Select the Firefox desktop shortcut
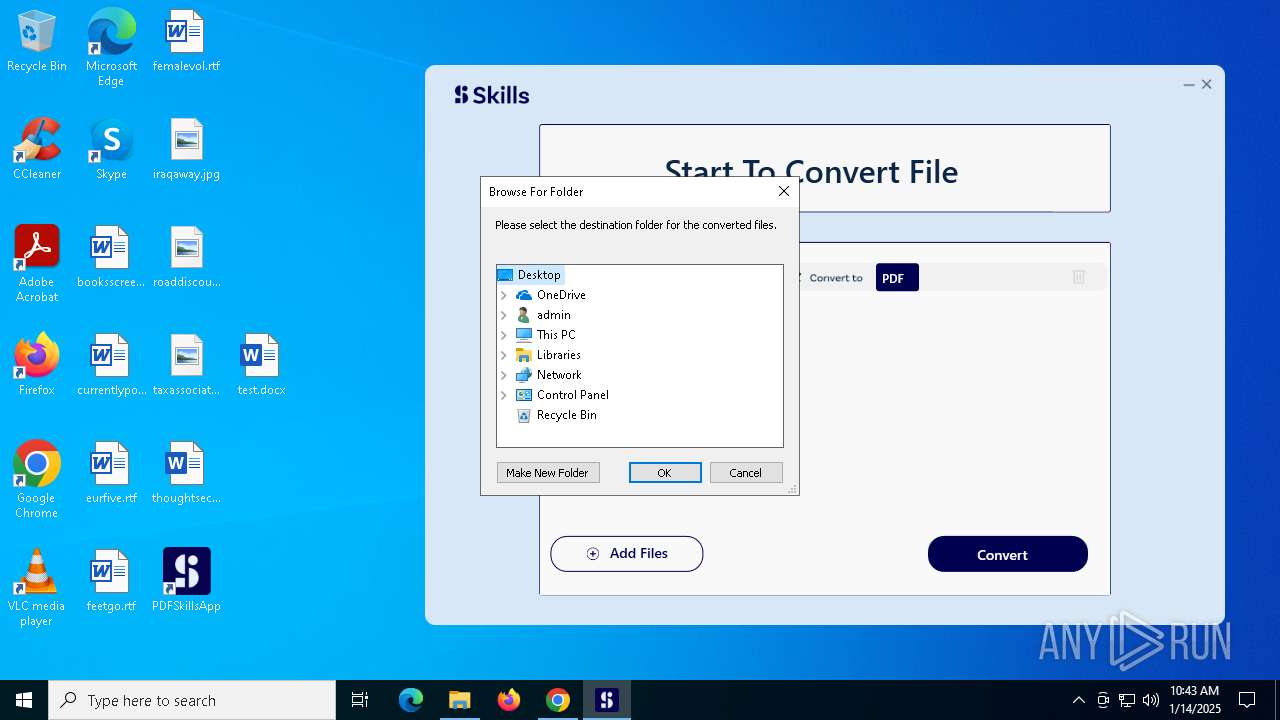 [x=37, y=366]
